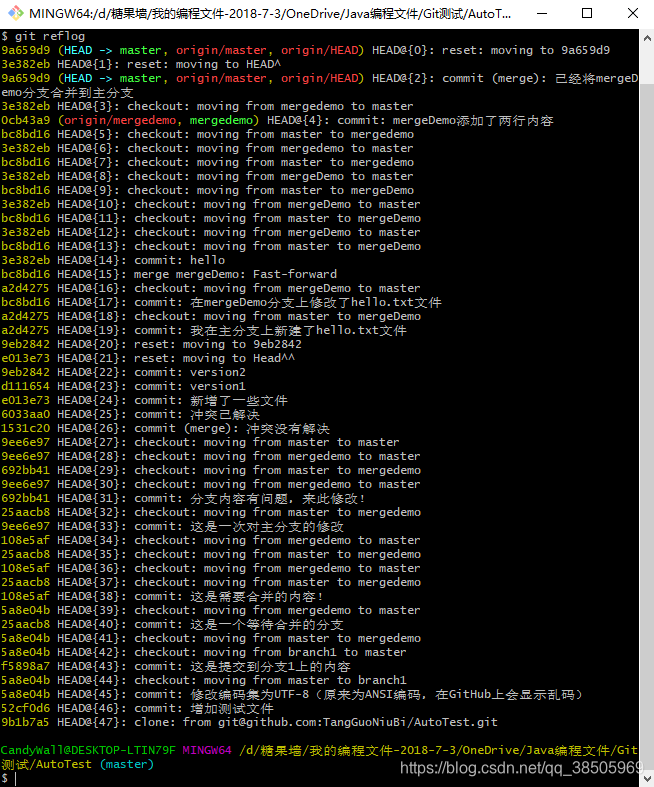
Task: Click the vertical scrollbar track
Action: 646,408
